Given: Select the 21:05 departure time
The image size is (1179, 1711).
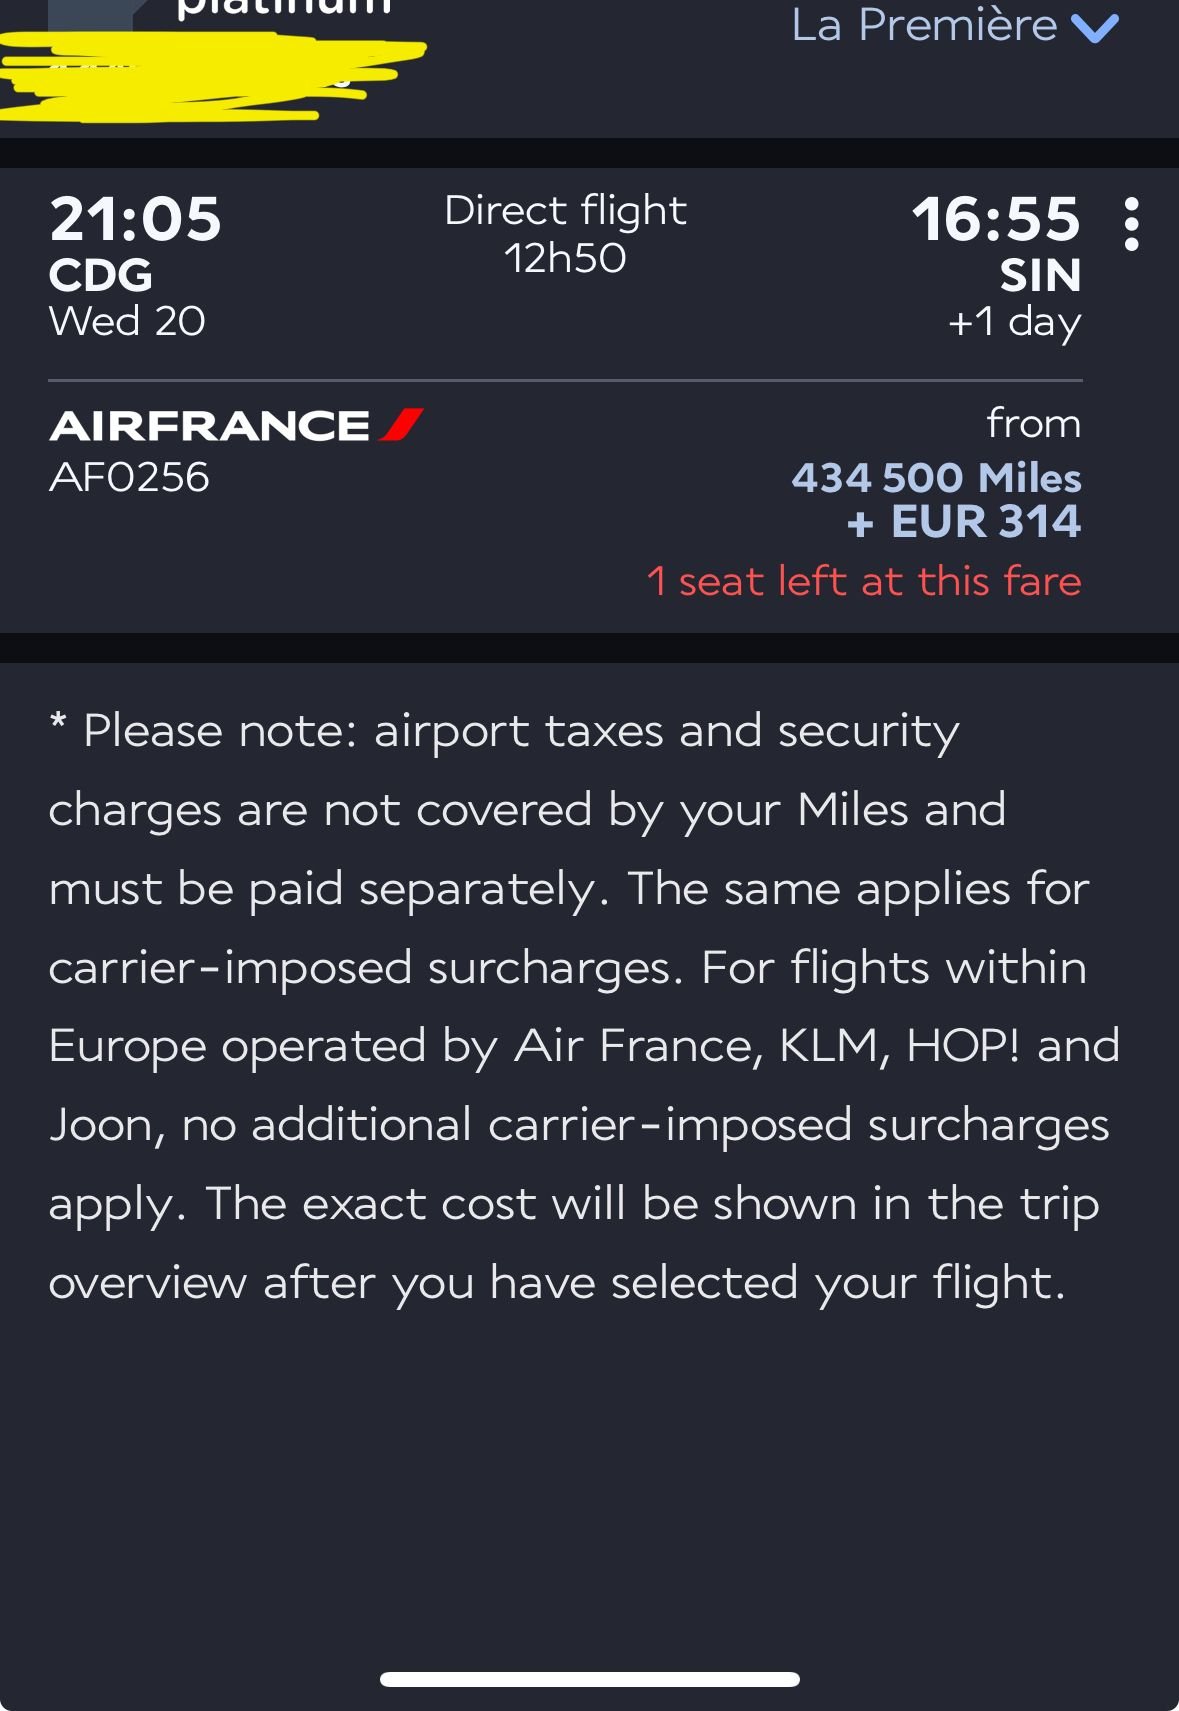Looking at the screenshot, I should point(135,219).
